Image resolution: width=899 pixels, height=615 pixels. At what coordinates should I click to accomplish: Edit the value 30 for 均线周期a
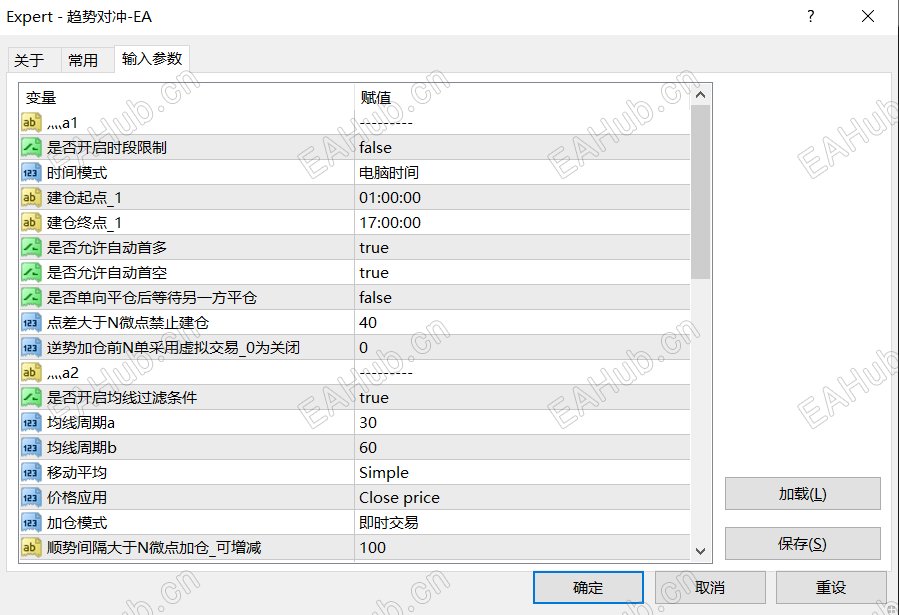pyautogui.click(x=522, y=422)
